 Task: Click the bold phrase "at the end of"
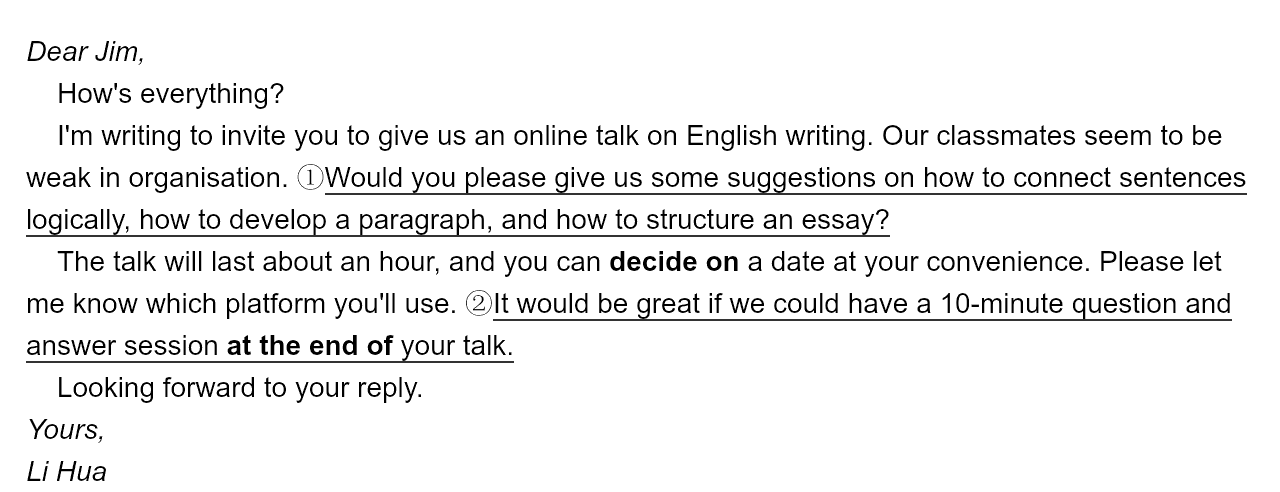coord(309,346)
